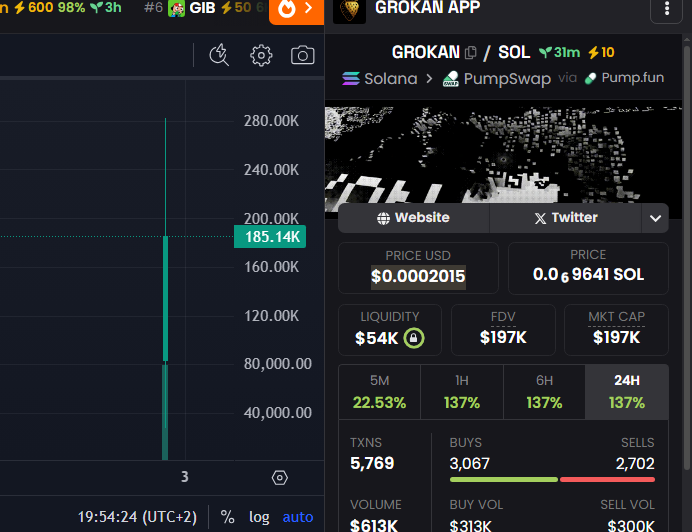The height and width of the screenshot is (532, 692).
Task: Click the 40,000.00 price axis label
Action: 278,413
